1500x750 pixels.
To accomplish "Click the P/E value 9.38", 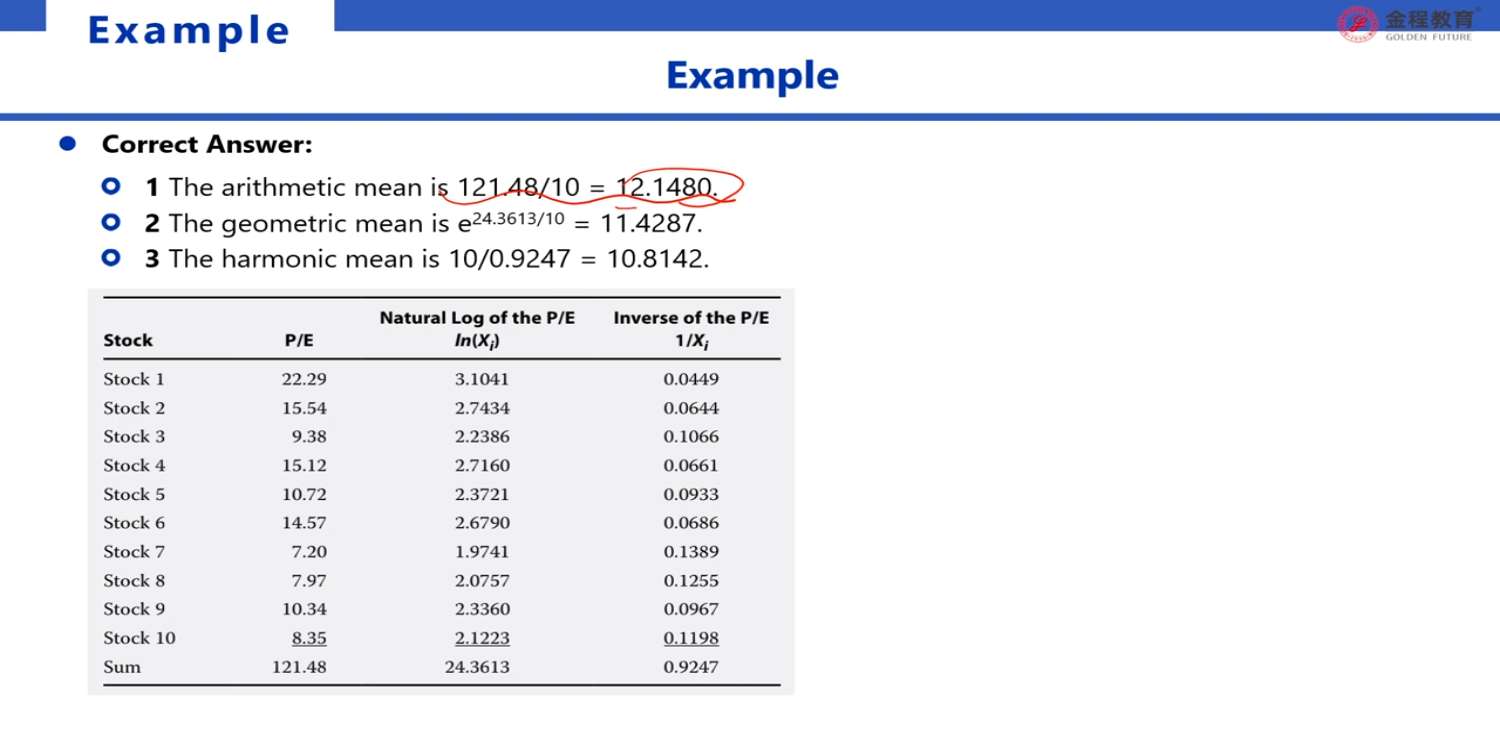I will pyautogui.click(x=309, y=436).
